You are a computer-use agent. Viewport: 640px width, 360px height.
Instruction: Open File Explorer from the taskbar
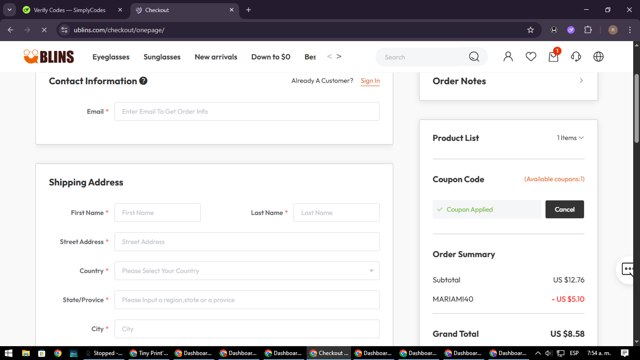26,353
